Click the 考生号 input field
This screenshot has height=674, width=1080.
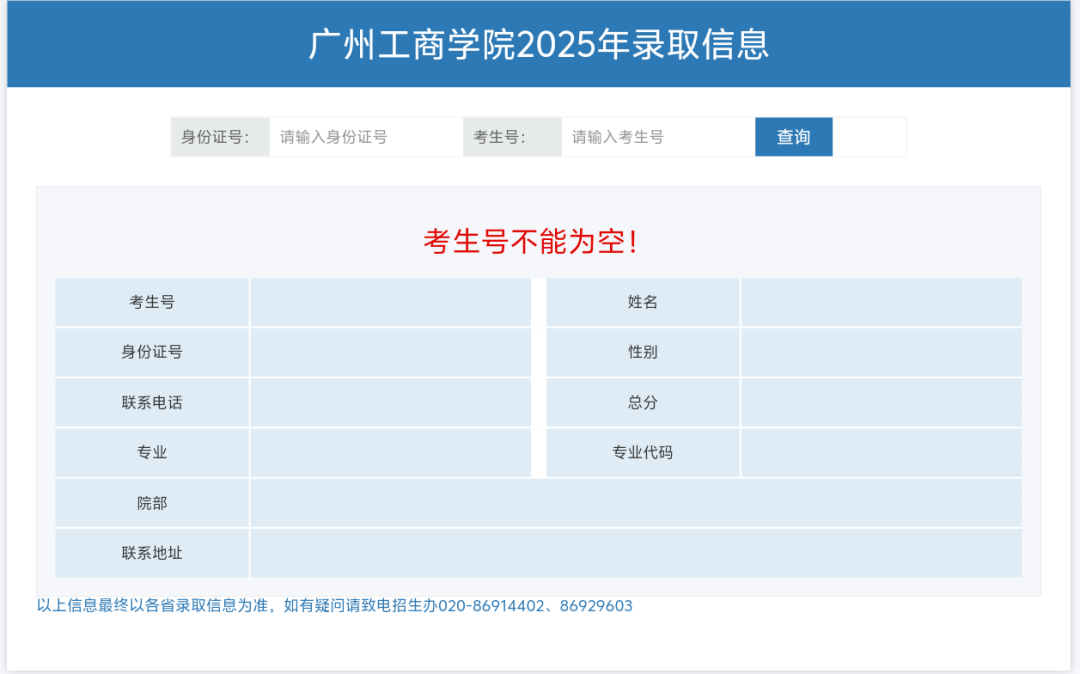click(x=655, y=137)
